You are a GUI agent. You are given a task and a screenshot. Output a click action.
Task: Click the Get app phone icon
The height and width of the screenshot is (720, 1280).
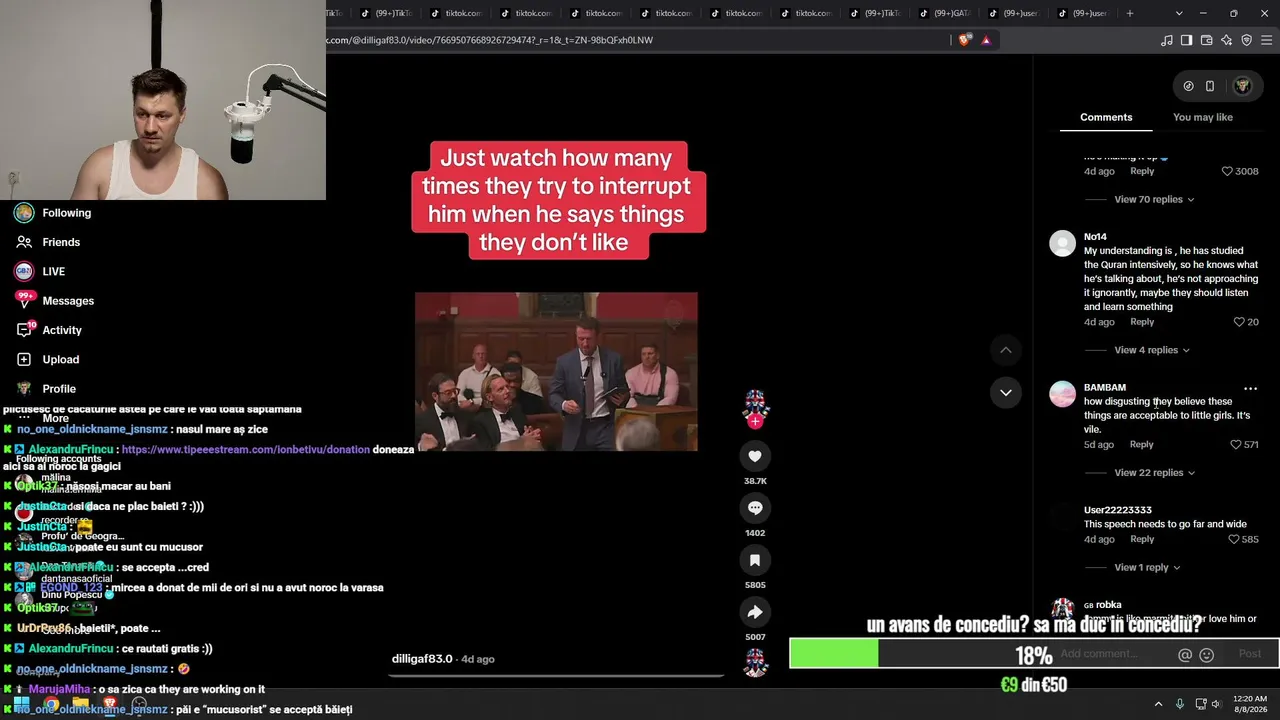(x=1209, y=86)
